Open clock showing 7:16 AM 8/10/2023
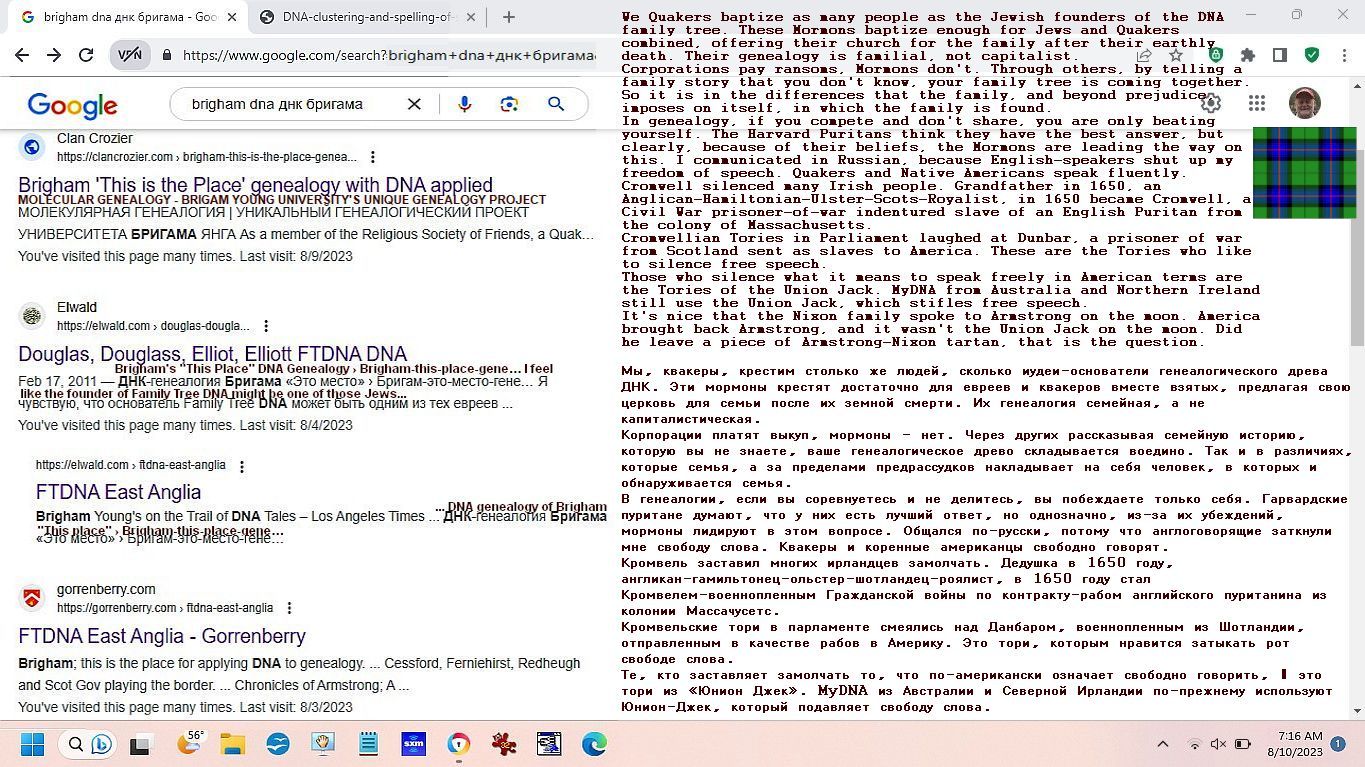1365x767 pixels. [1295, 744]
